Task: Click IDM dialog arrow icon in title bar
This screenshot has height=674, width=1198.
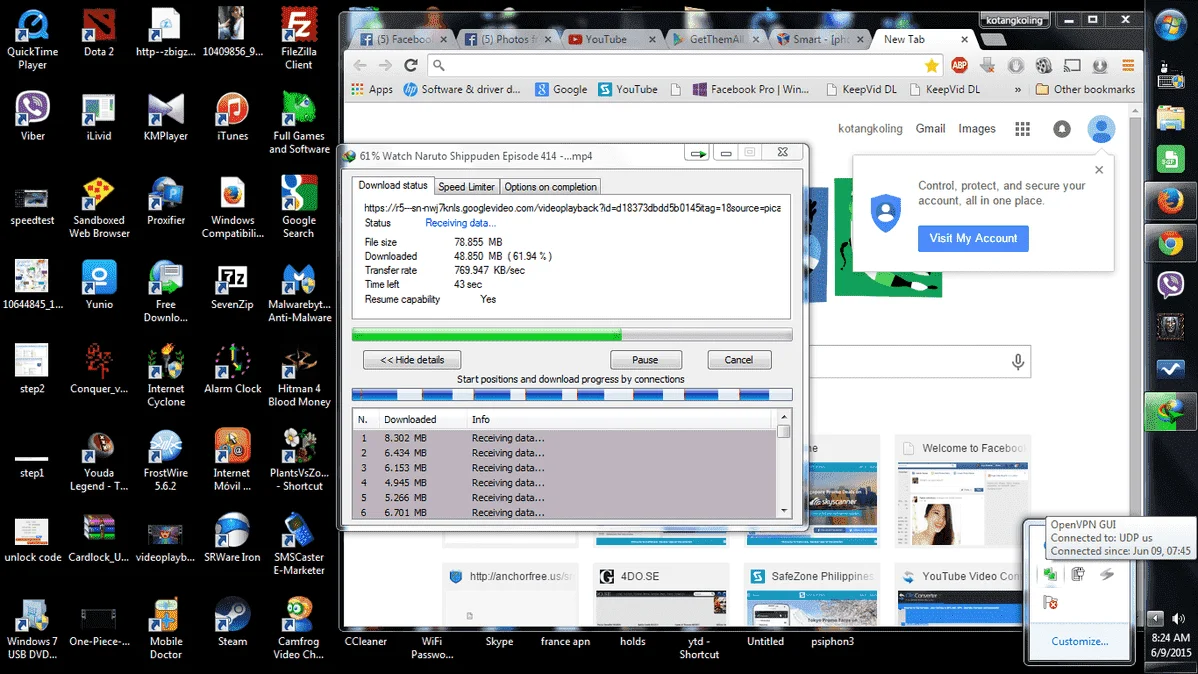Action: pyautogui.click(x=698, y=154)
